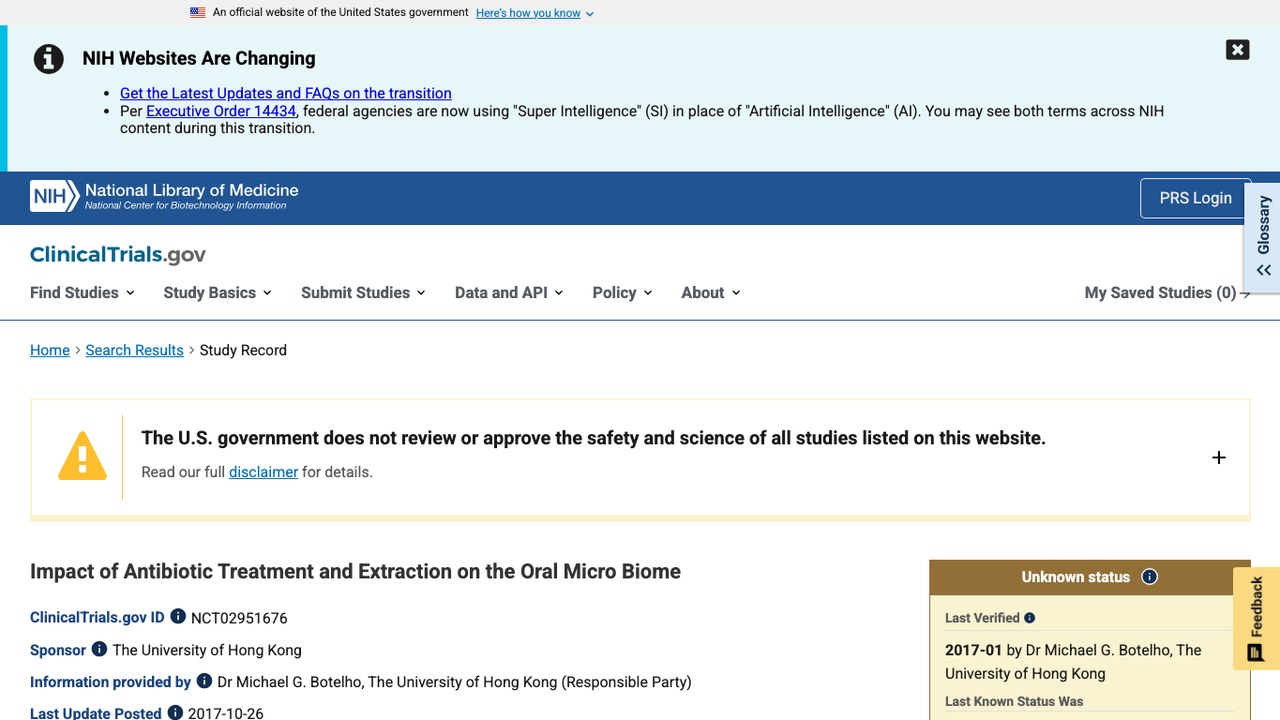
Task: Click info icon next to Last Update Posted
Action: [175, 713]
